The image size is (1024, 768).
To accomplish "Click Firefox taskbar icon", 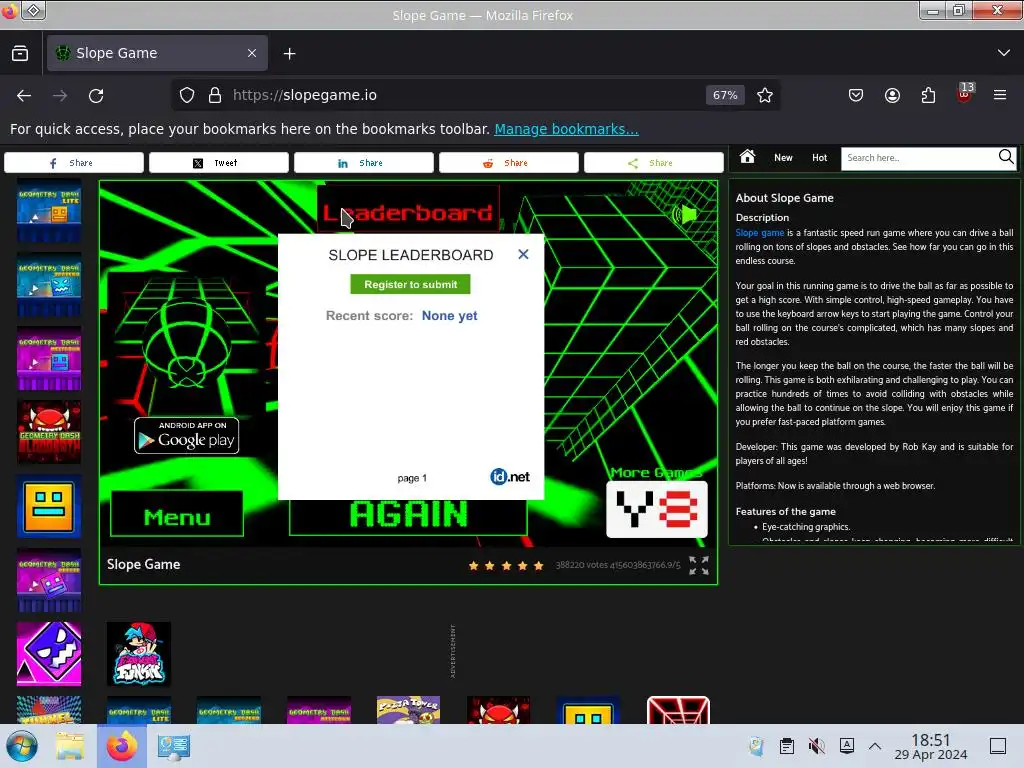I will click(121, 746).
